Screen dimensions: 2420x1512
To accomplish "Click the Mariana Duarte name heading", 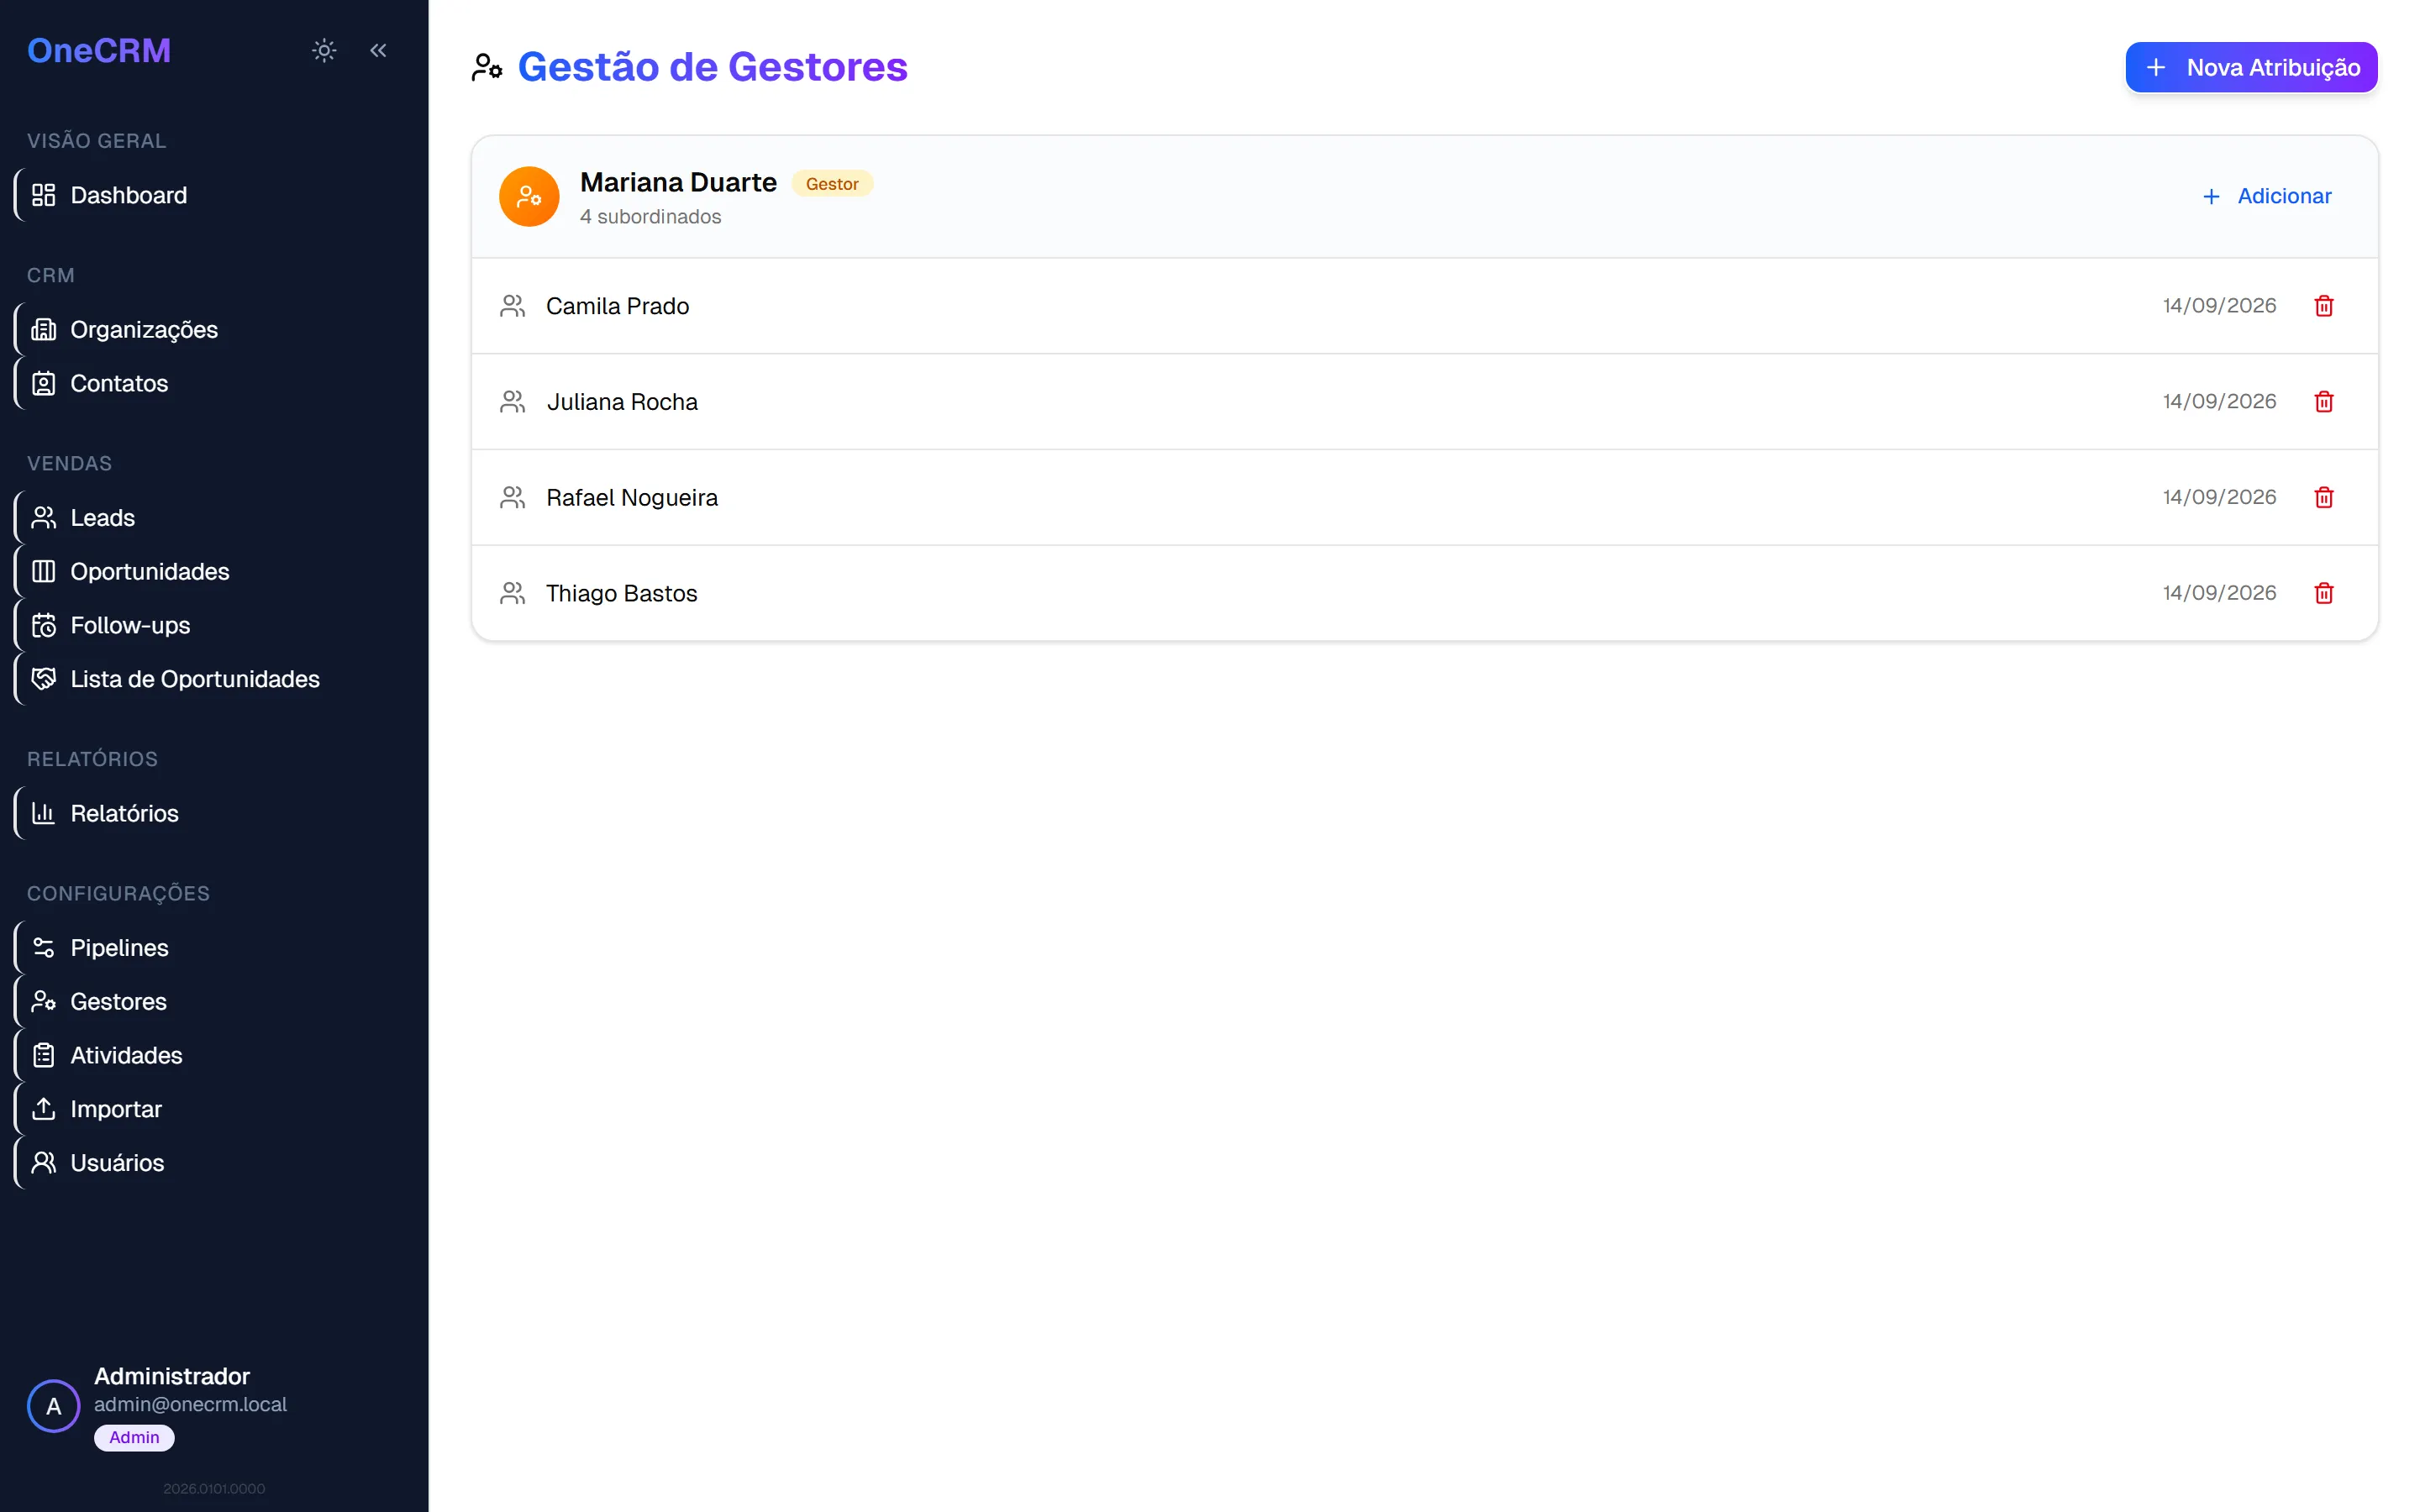I will (678, 182).
